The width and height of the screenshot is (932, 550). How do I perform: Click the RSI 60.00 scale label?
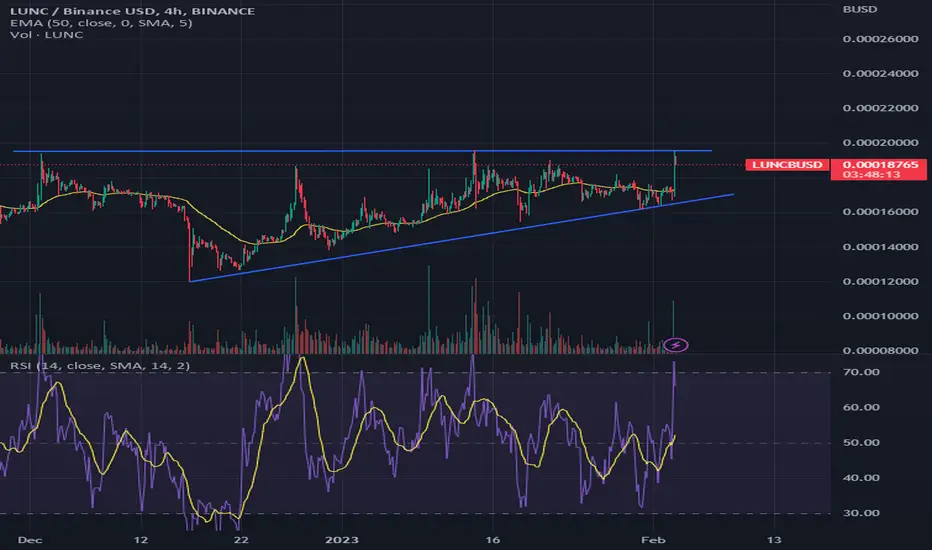[x=861, y=407]
